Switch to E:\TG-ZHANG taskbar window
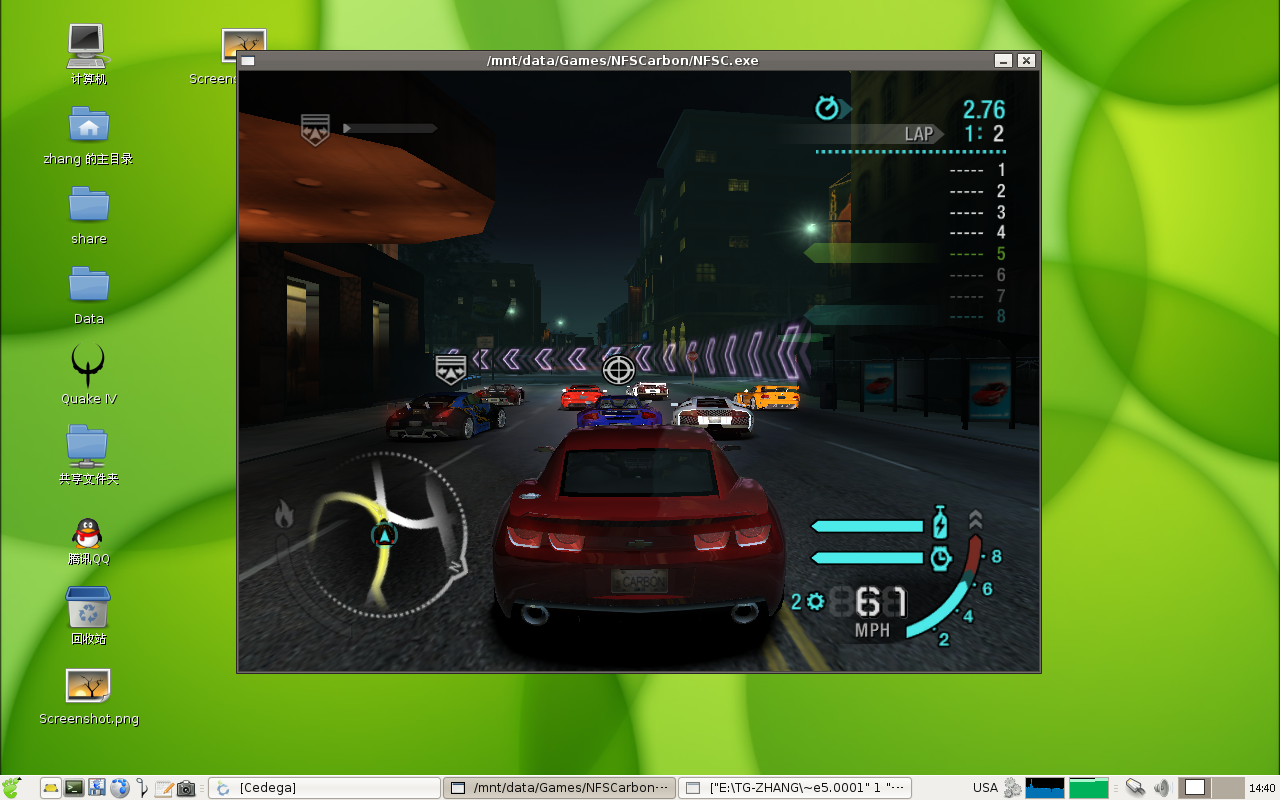Image resolution: width=1280 pixels, height=800 pixels. 794,788
